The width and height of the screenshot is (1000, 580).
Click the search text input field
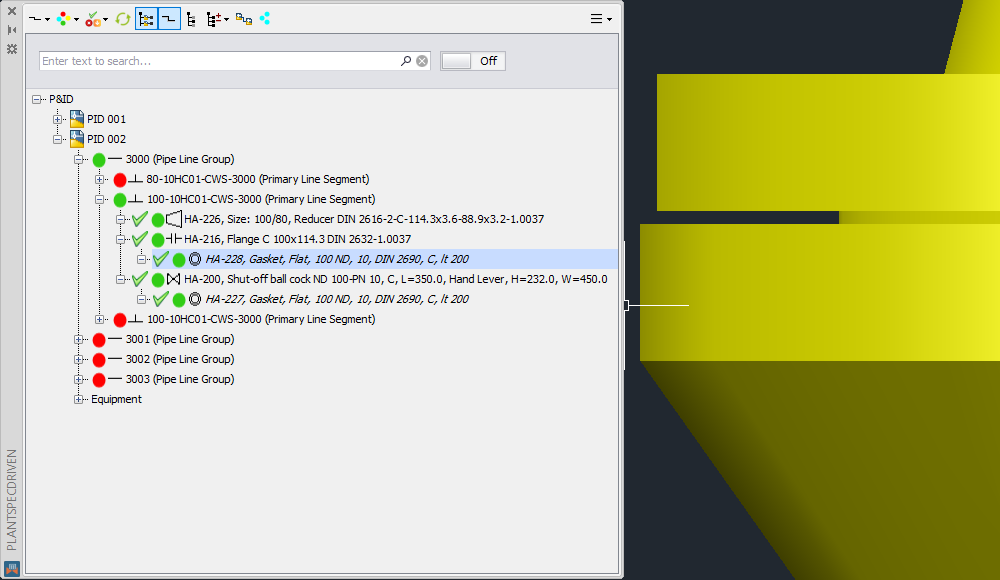tap(218, 61)
